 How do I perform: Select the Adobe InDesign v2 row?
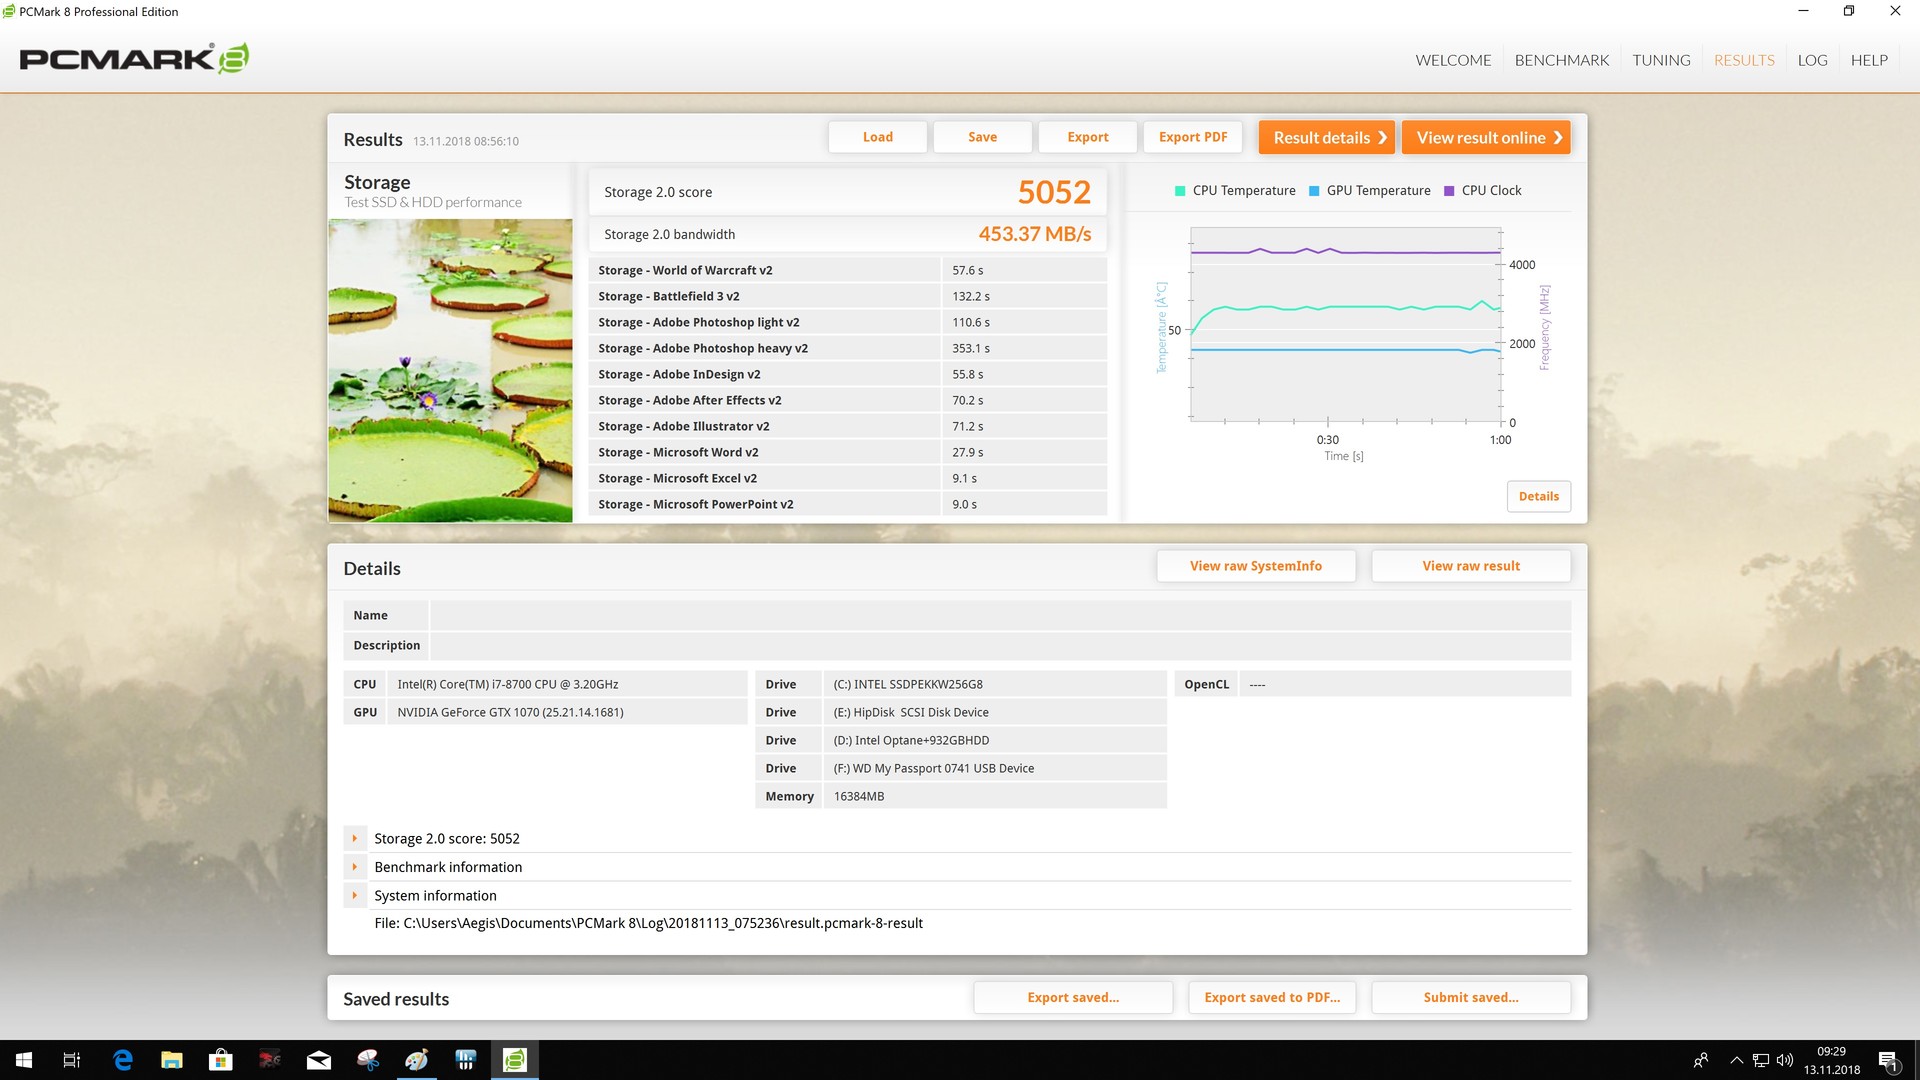coord(848,374)
